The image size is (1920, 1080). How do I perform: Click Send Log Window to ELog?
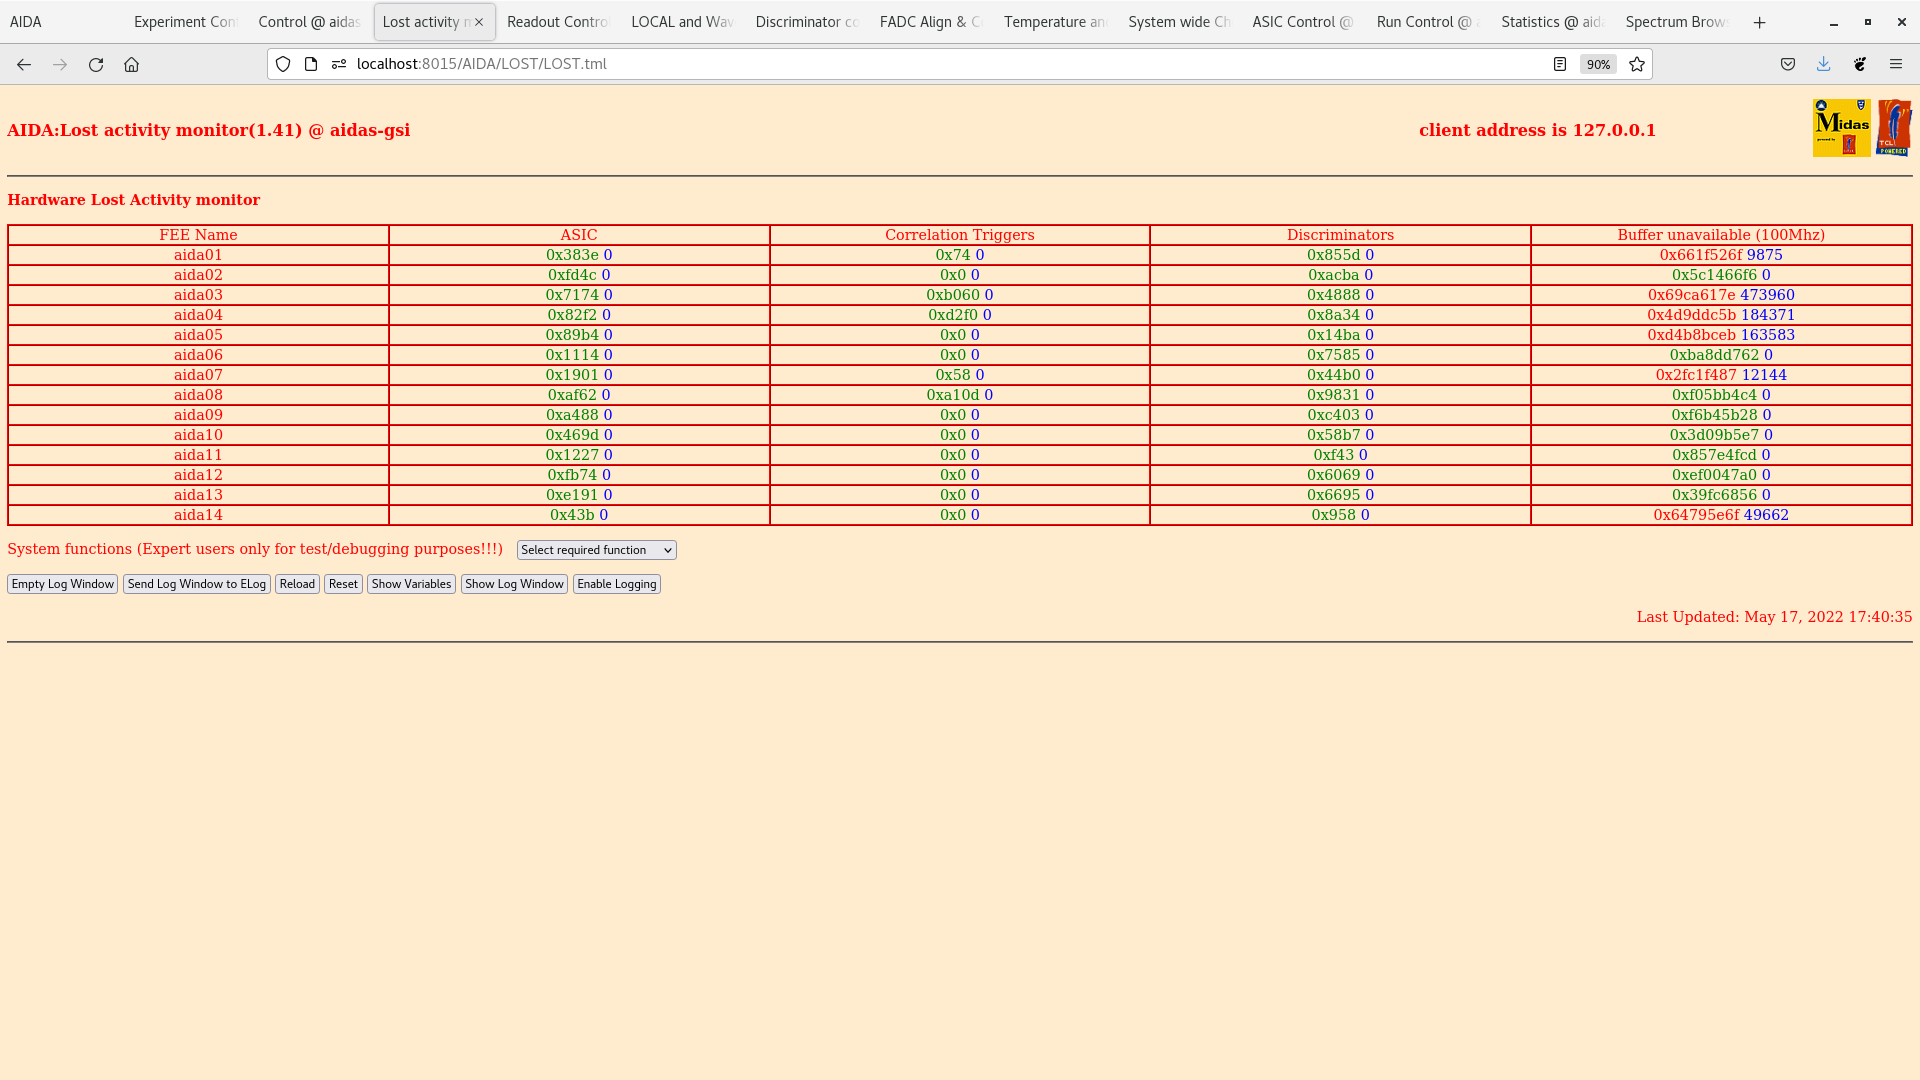click(197, 584)
